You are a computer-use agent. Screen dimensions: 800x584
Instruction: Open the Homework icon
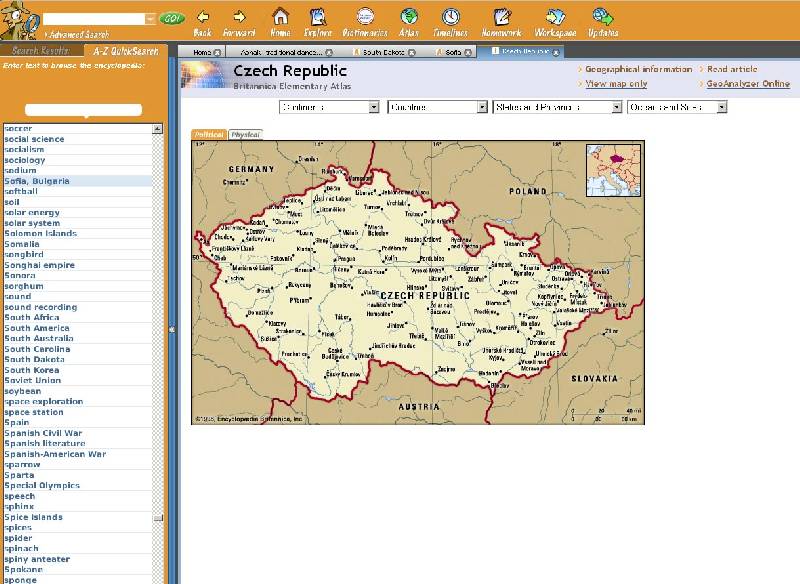[x=502, y=16]
